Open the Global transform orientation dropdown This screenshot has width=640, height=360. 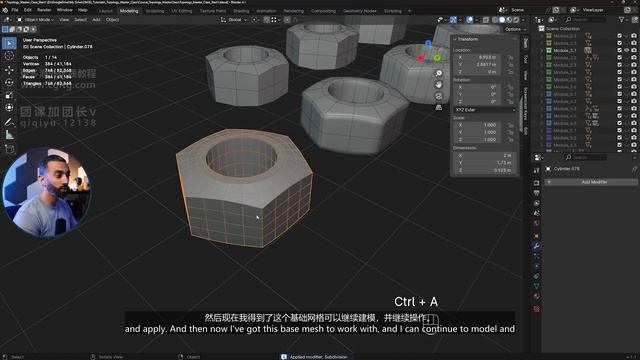[x=234, y=20]
